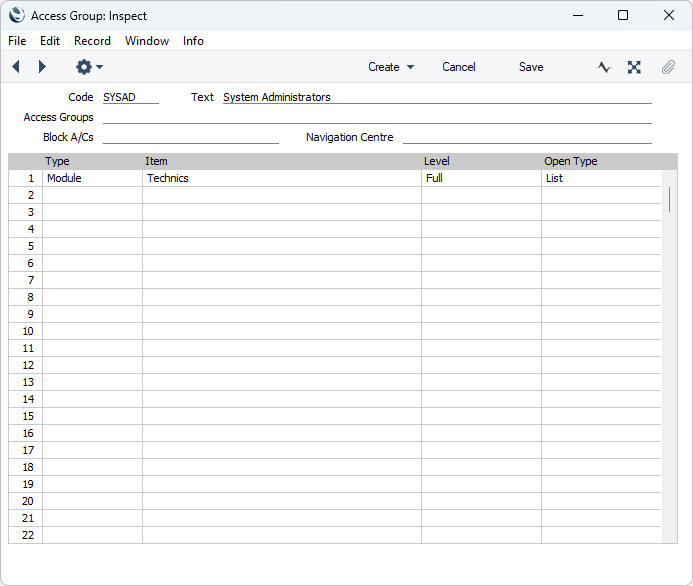Select the Full level cell
Viewport: 693px width, 586px height.
[x=481, y=178]
